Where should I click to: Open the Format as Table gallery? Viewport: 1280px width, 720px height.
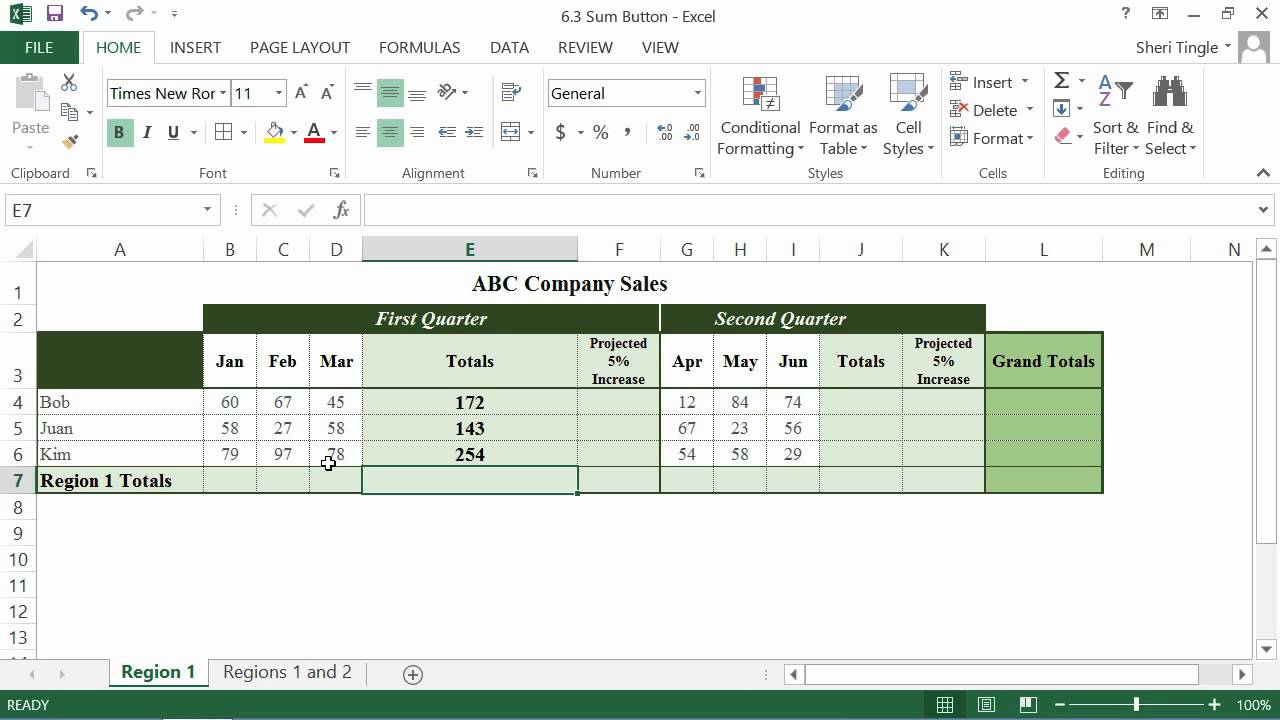tap(843, 115)
